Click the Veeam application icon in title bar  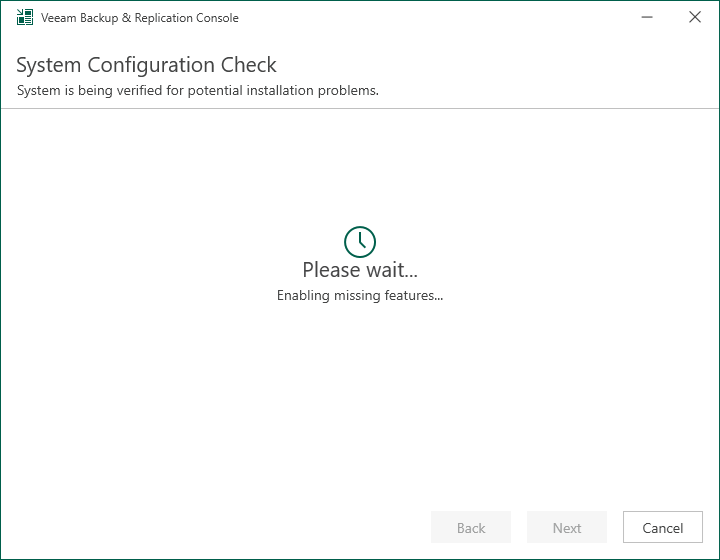tap(25, 17)
